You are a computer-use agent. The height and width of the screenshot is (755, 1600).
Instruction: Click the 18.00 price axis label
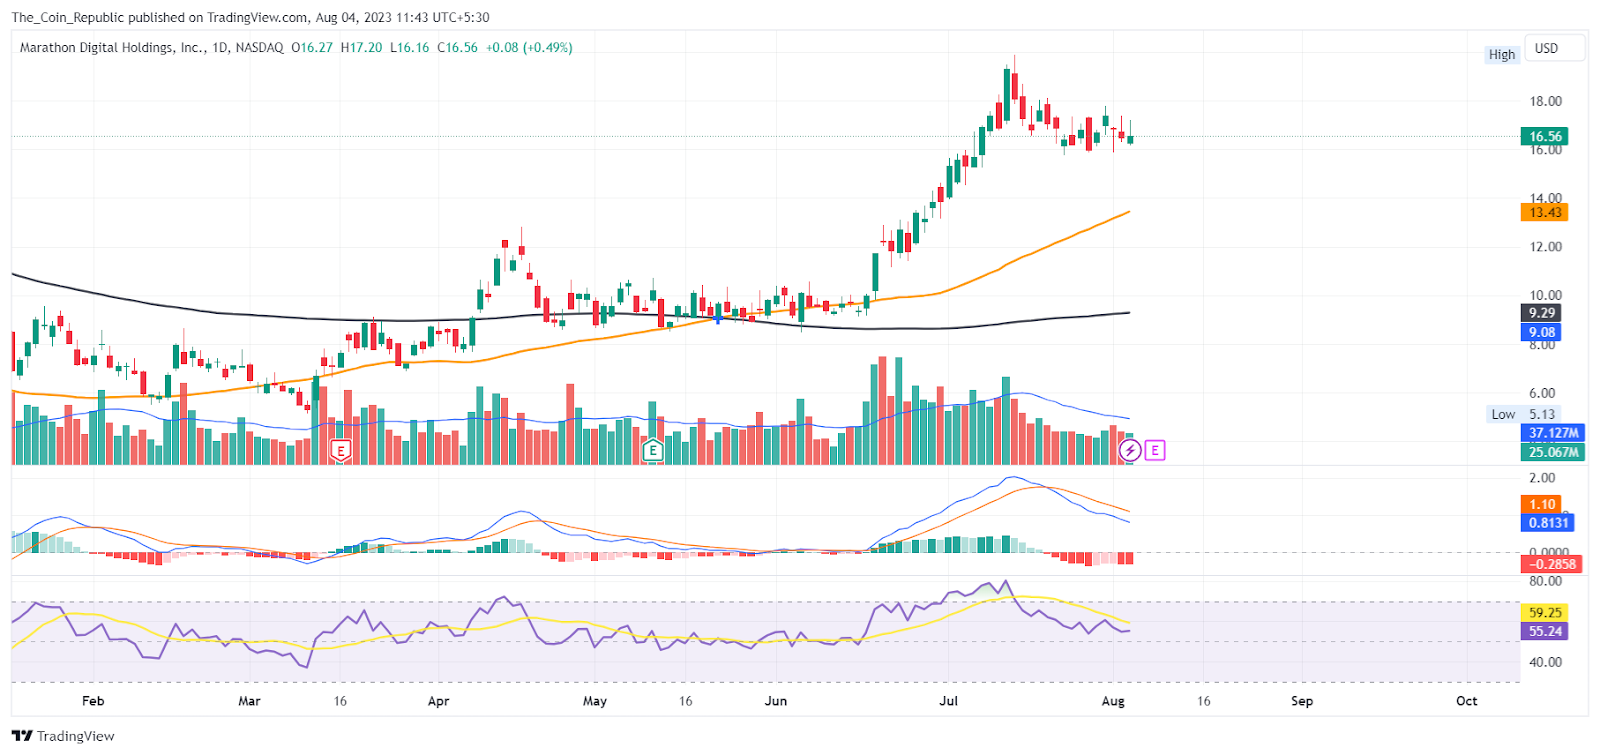pos(1545,101)
